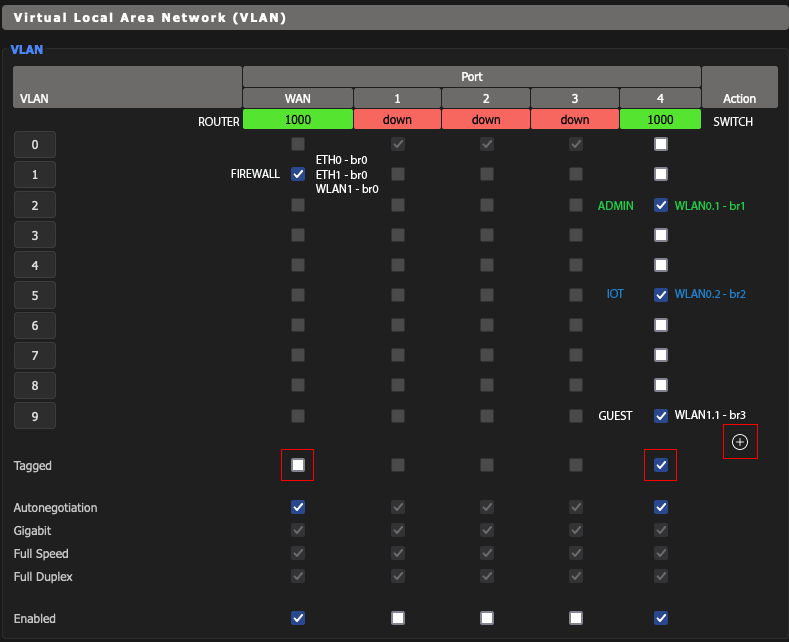Click the plus icon to add VLAN
The image size is (789, 642).
740,442
